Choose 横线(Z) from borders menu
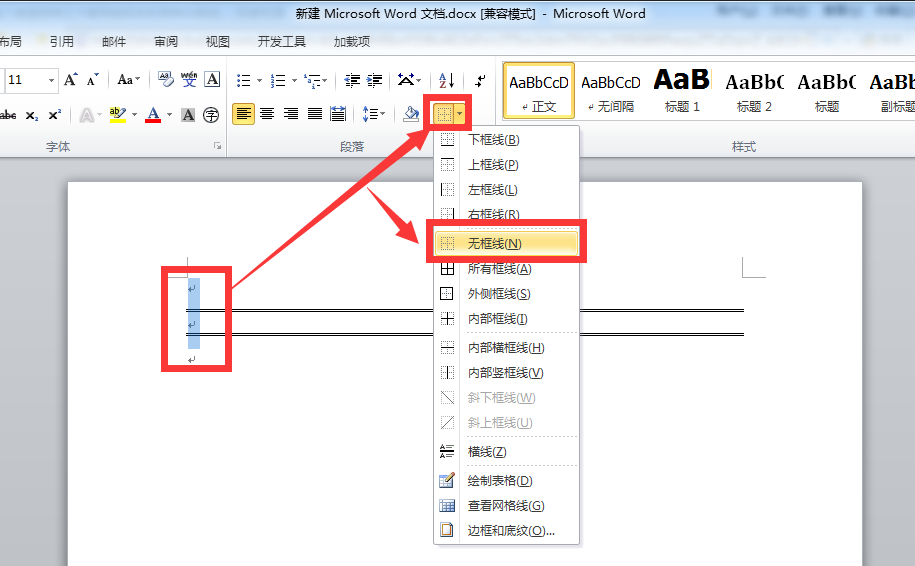This screenshot has width=915, height=566. 507,452
